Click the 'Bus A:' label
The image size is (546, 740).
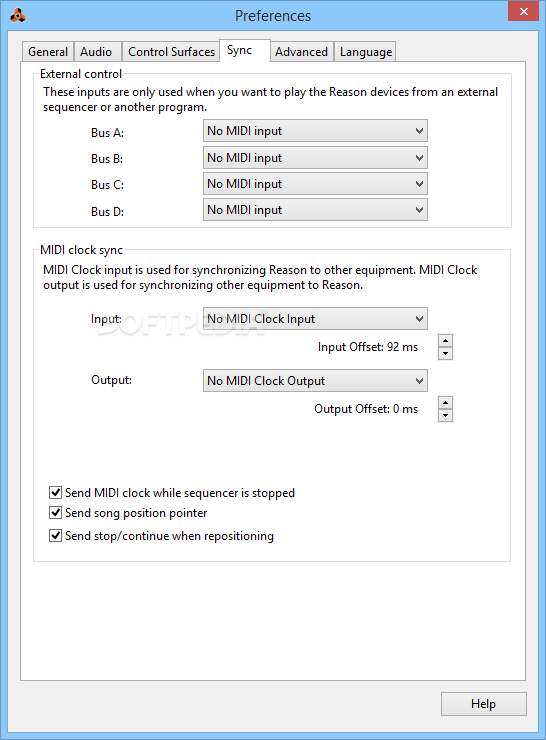[x=107, y=133]
